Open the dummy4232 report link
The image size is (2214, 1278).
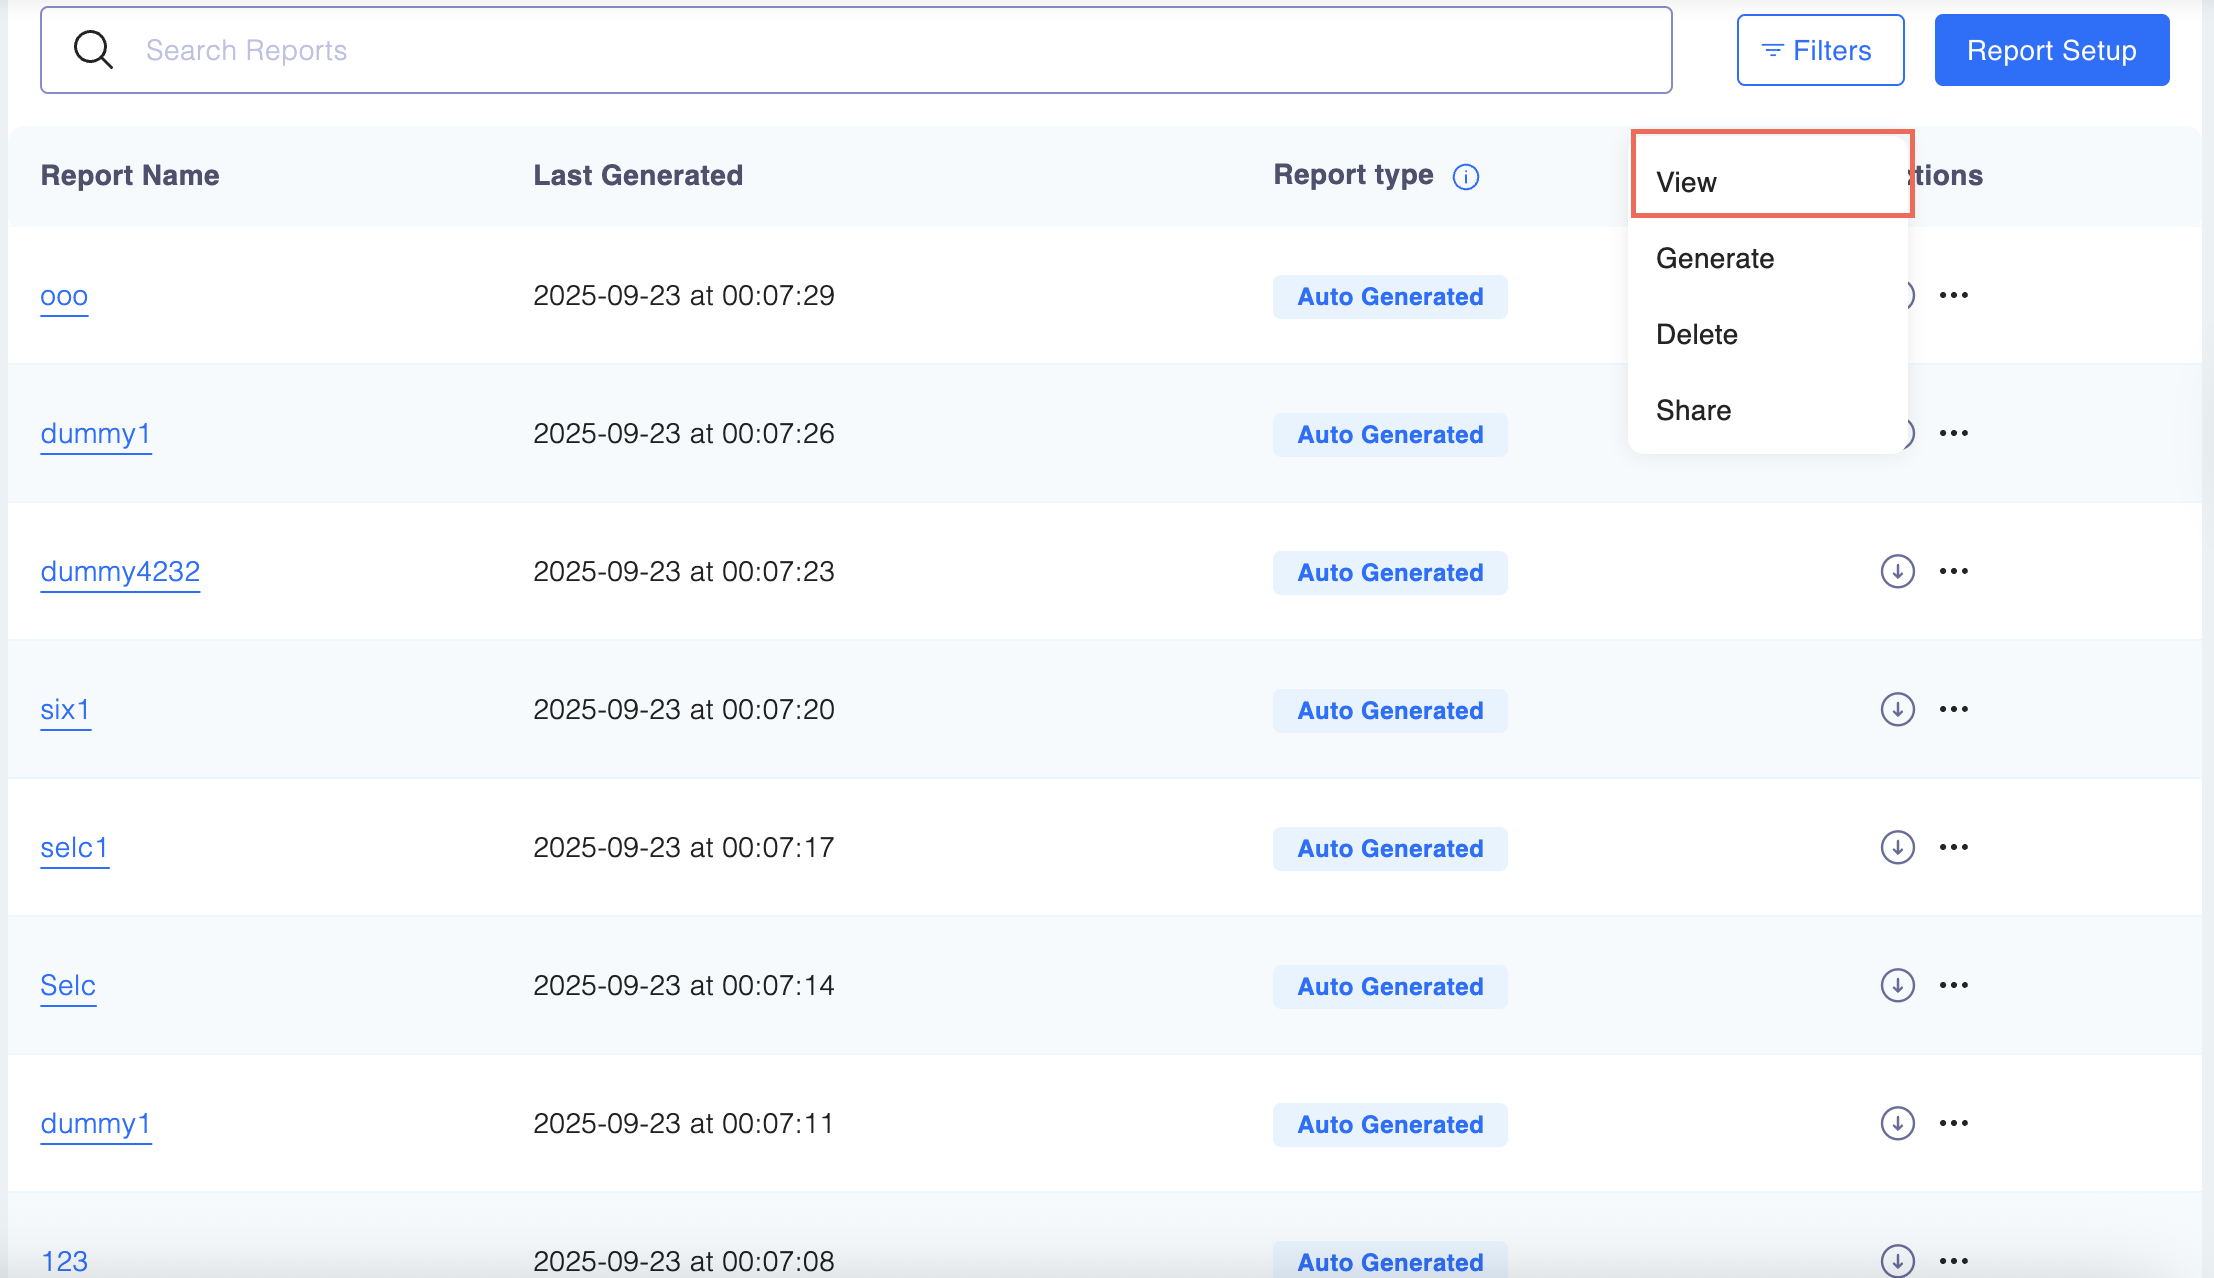(x=120, y=572)
